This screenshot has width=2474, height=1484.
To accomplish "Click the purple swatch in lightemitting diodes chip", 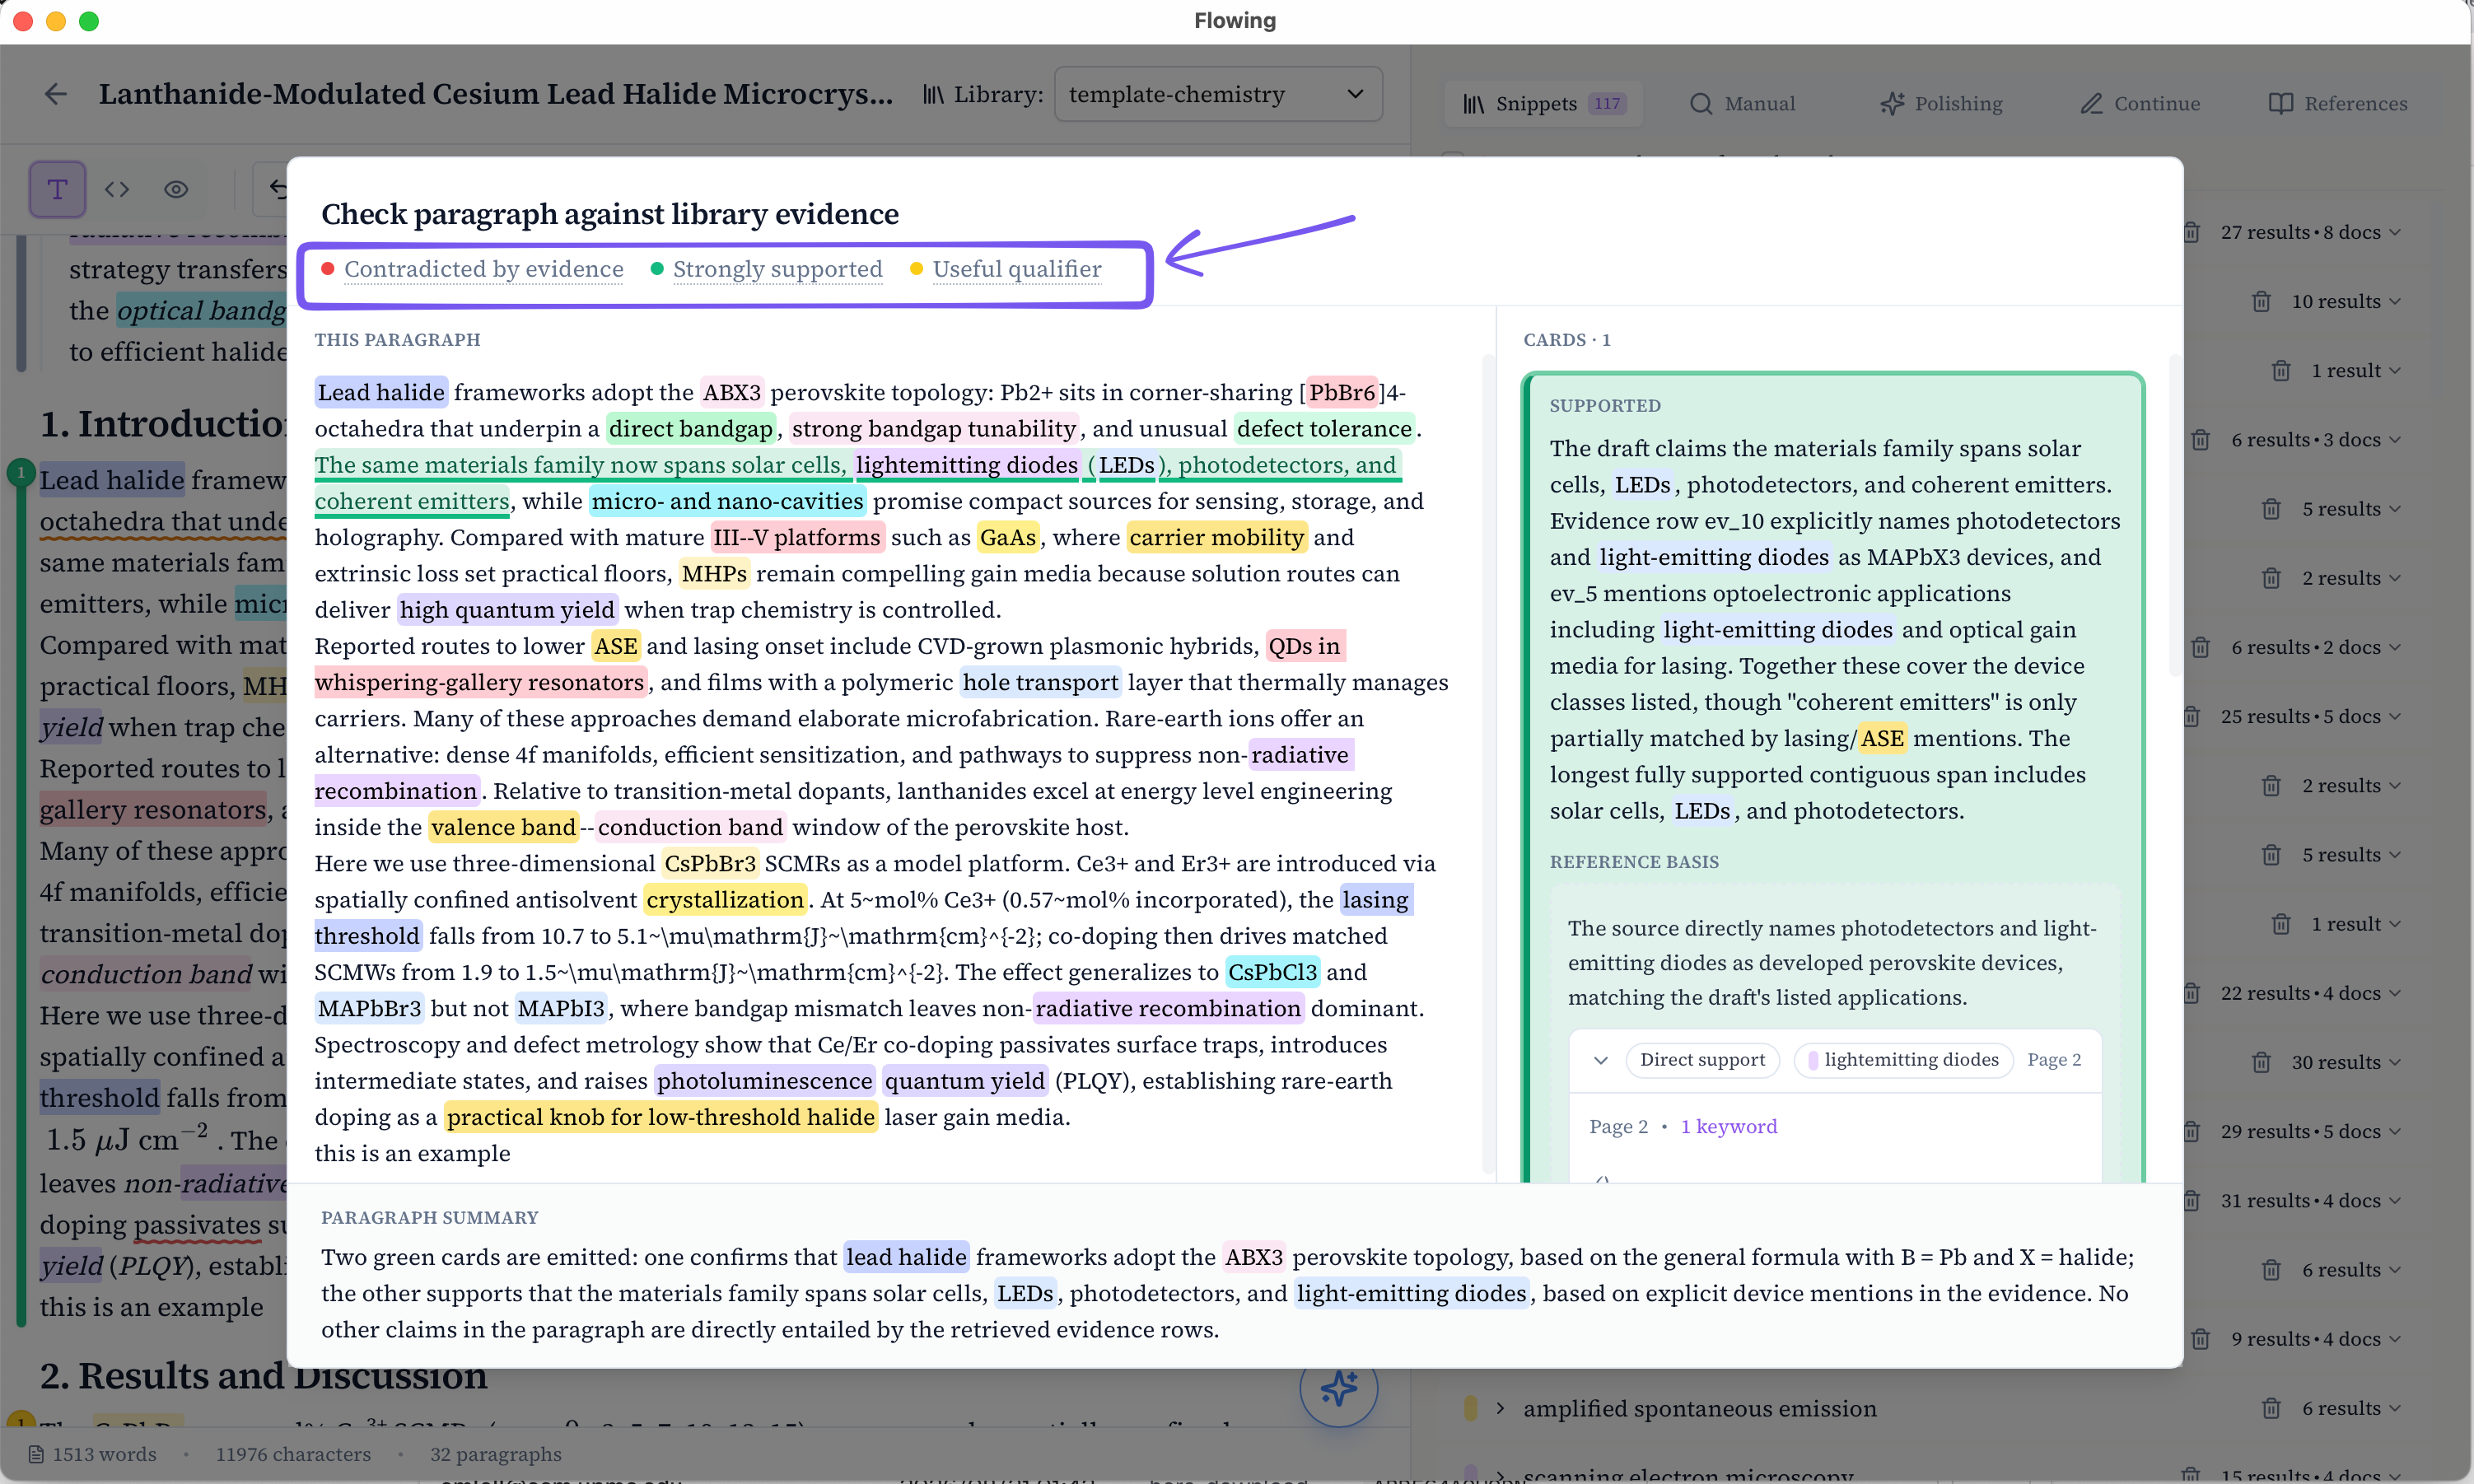I will pyautogui.click(x=1813, y=1060).
